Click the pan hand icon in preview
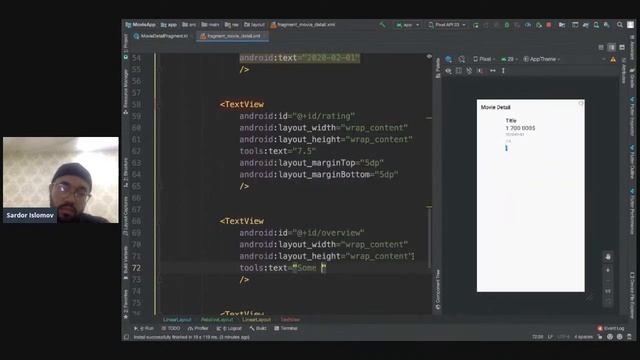This screenshot has height=360, width=640. [608, 257]
